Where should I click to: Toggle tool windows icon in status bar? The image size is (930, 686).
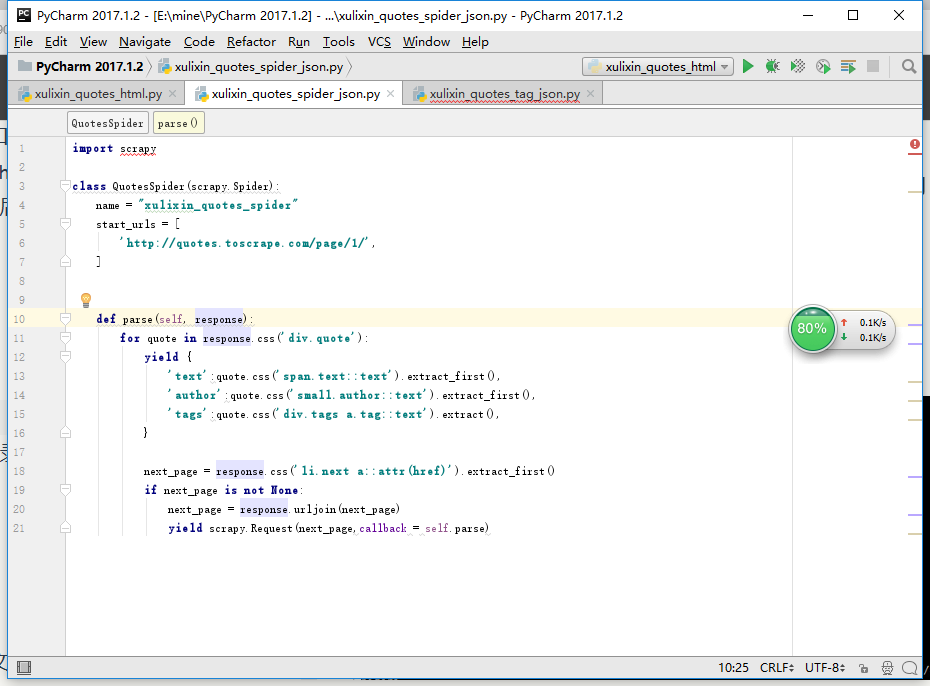pos(24,668)
